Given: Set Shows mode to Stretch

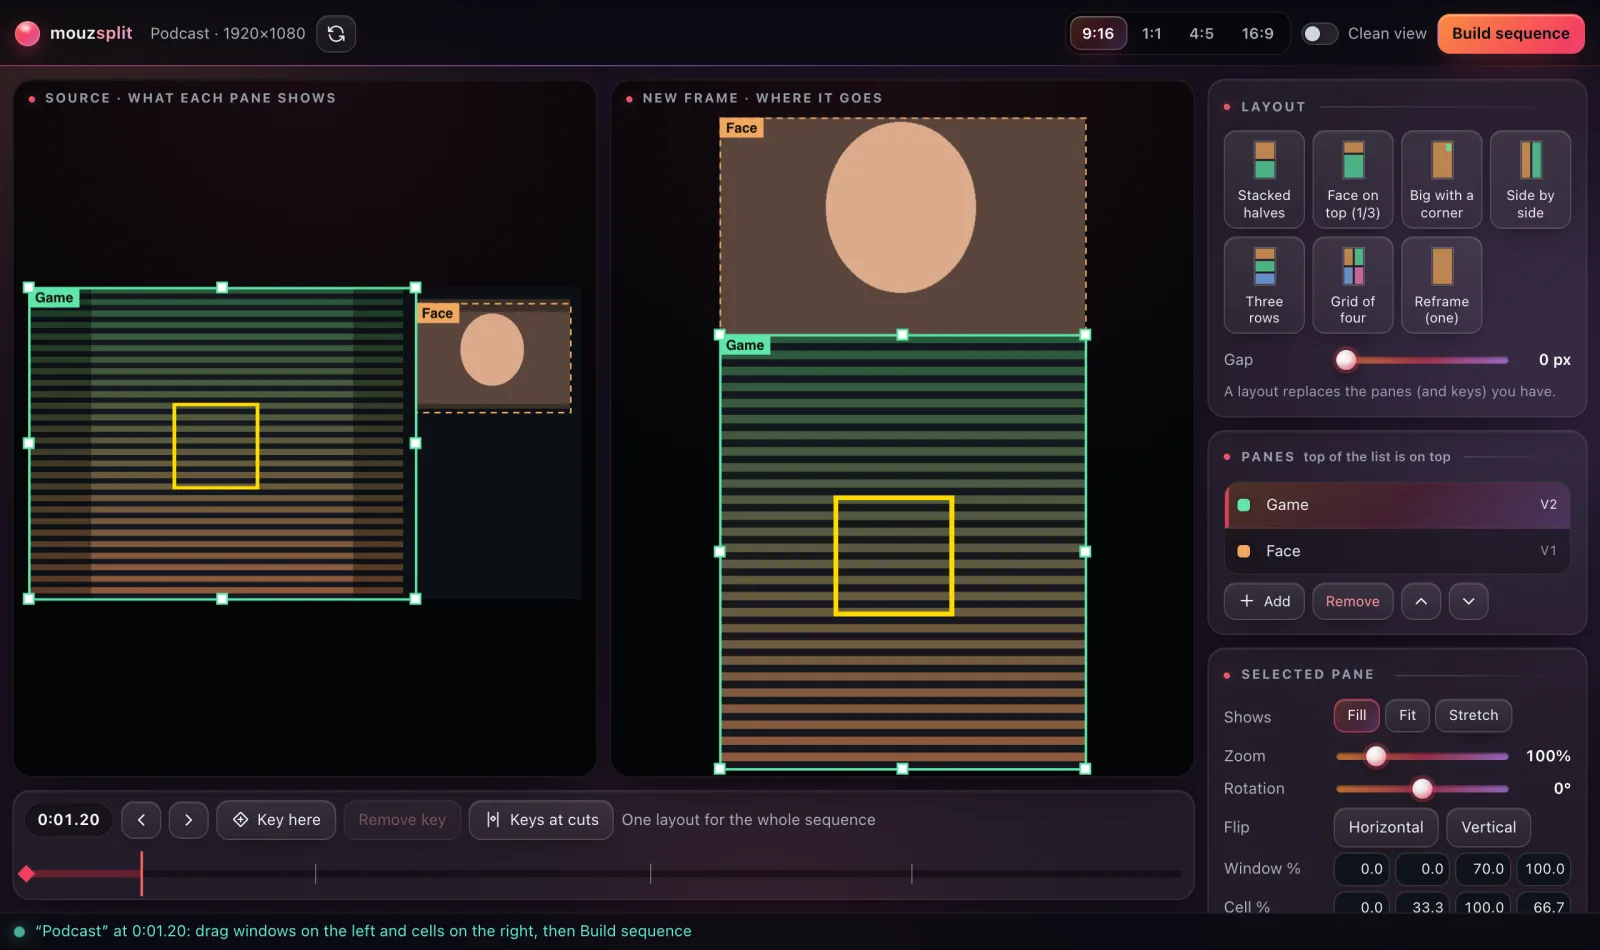Looking at the screenshot, I should (1473, 715).
